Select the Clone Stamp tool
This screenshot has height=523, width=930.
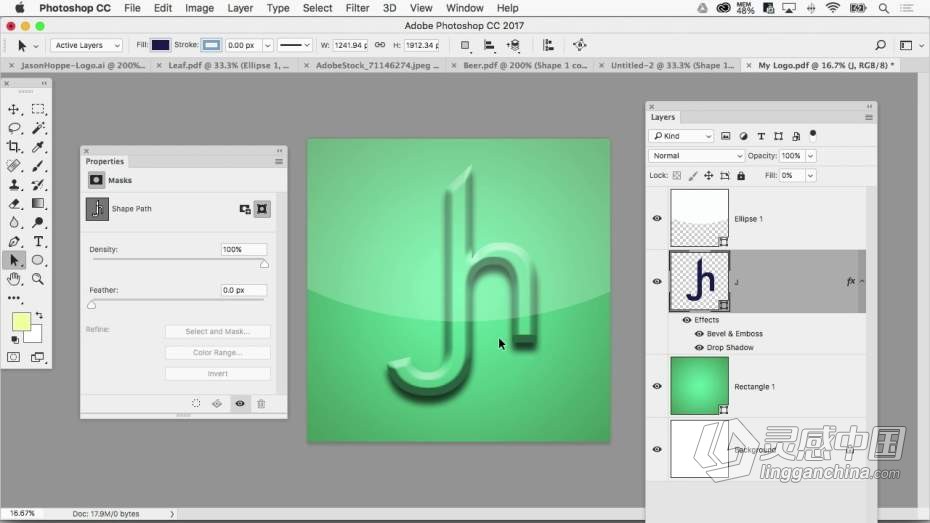click(14, 185)
